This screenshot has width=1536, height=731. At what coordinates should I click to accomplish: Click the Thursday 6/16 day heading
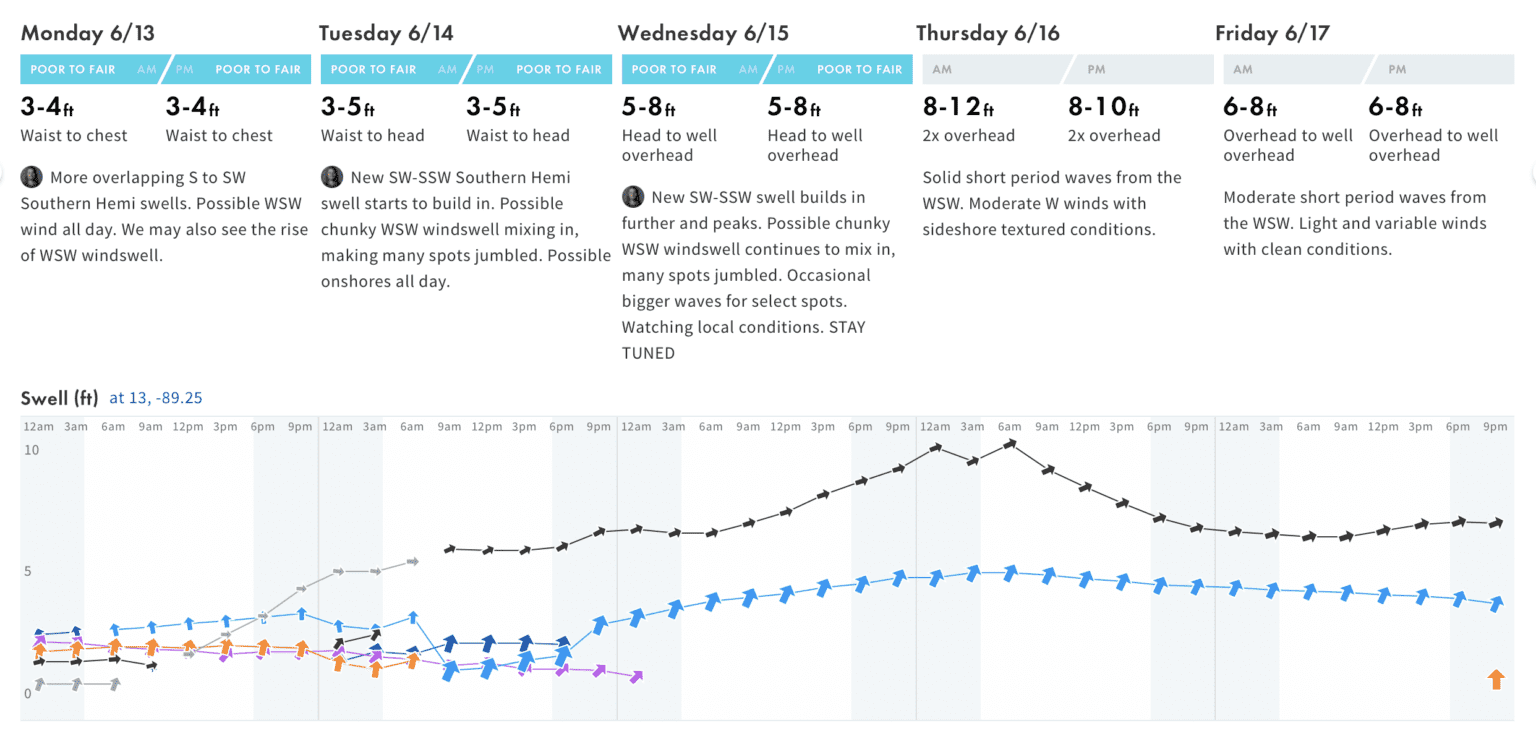pos(987,33)
